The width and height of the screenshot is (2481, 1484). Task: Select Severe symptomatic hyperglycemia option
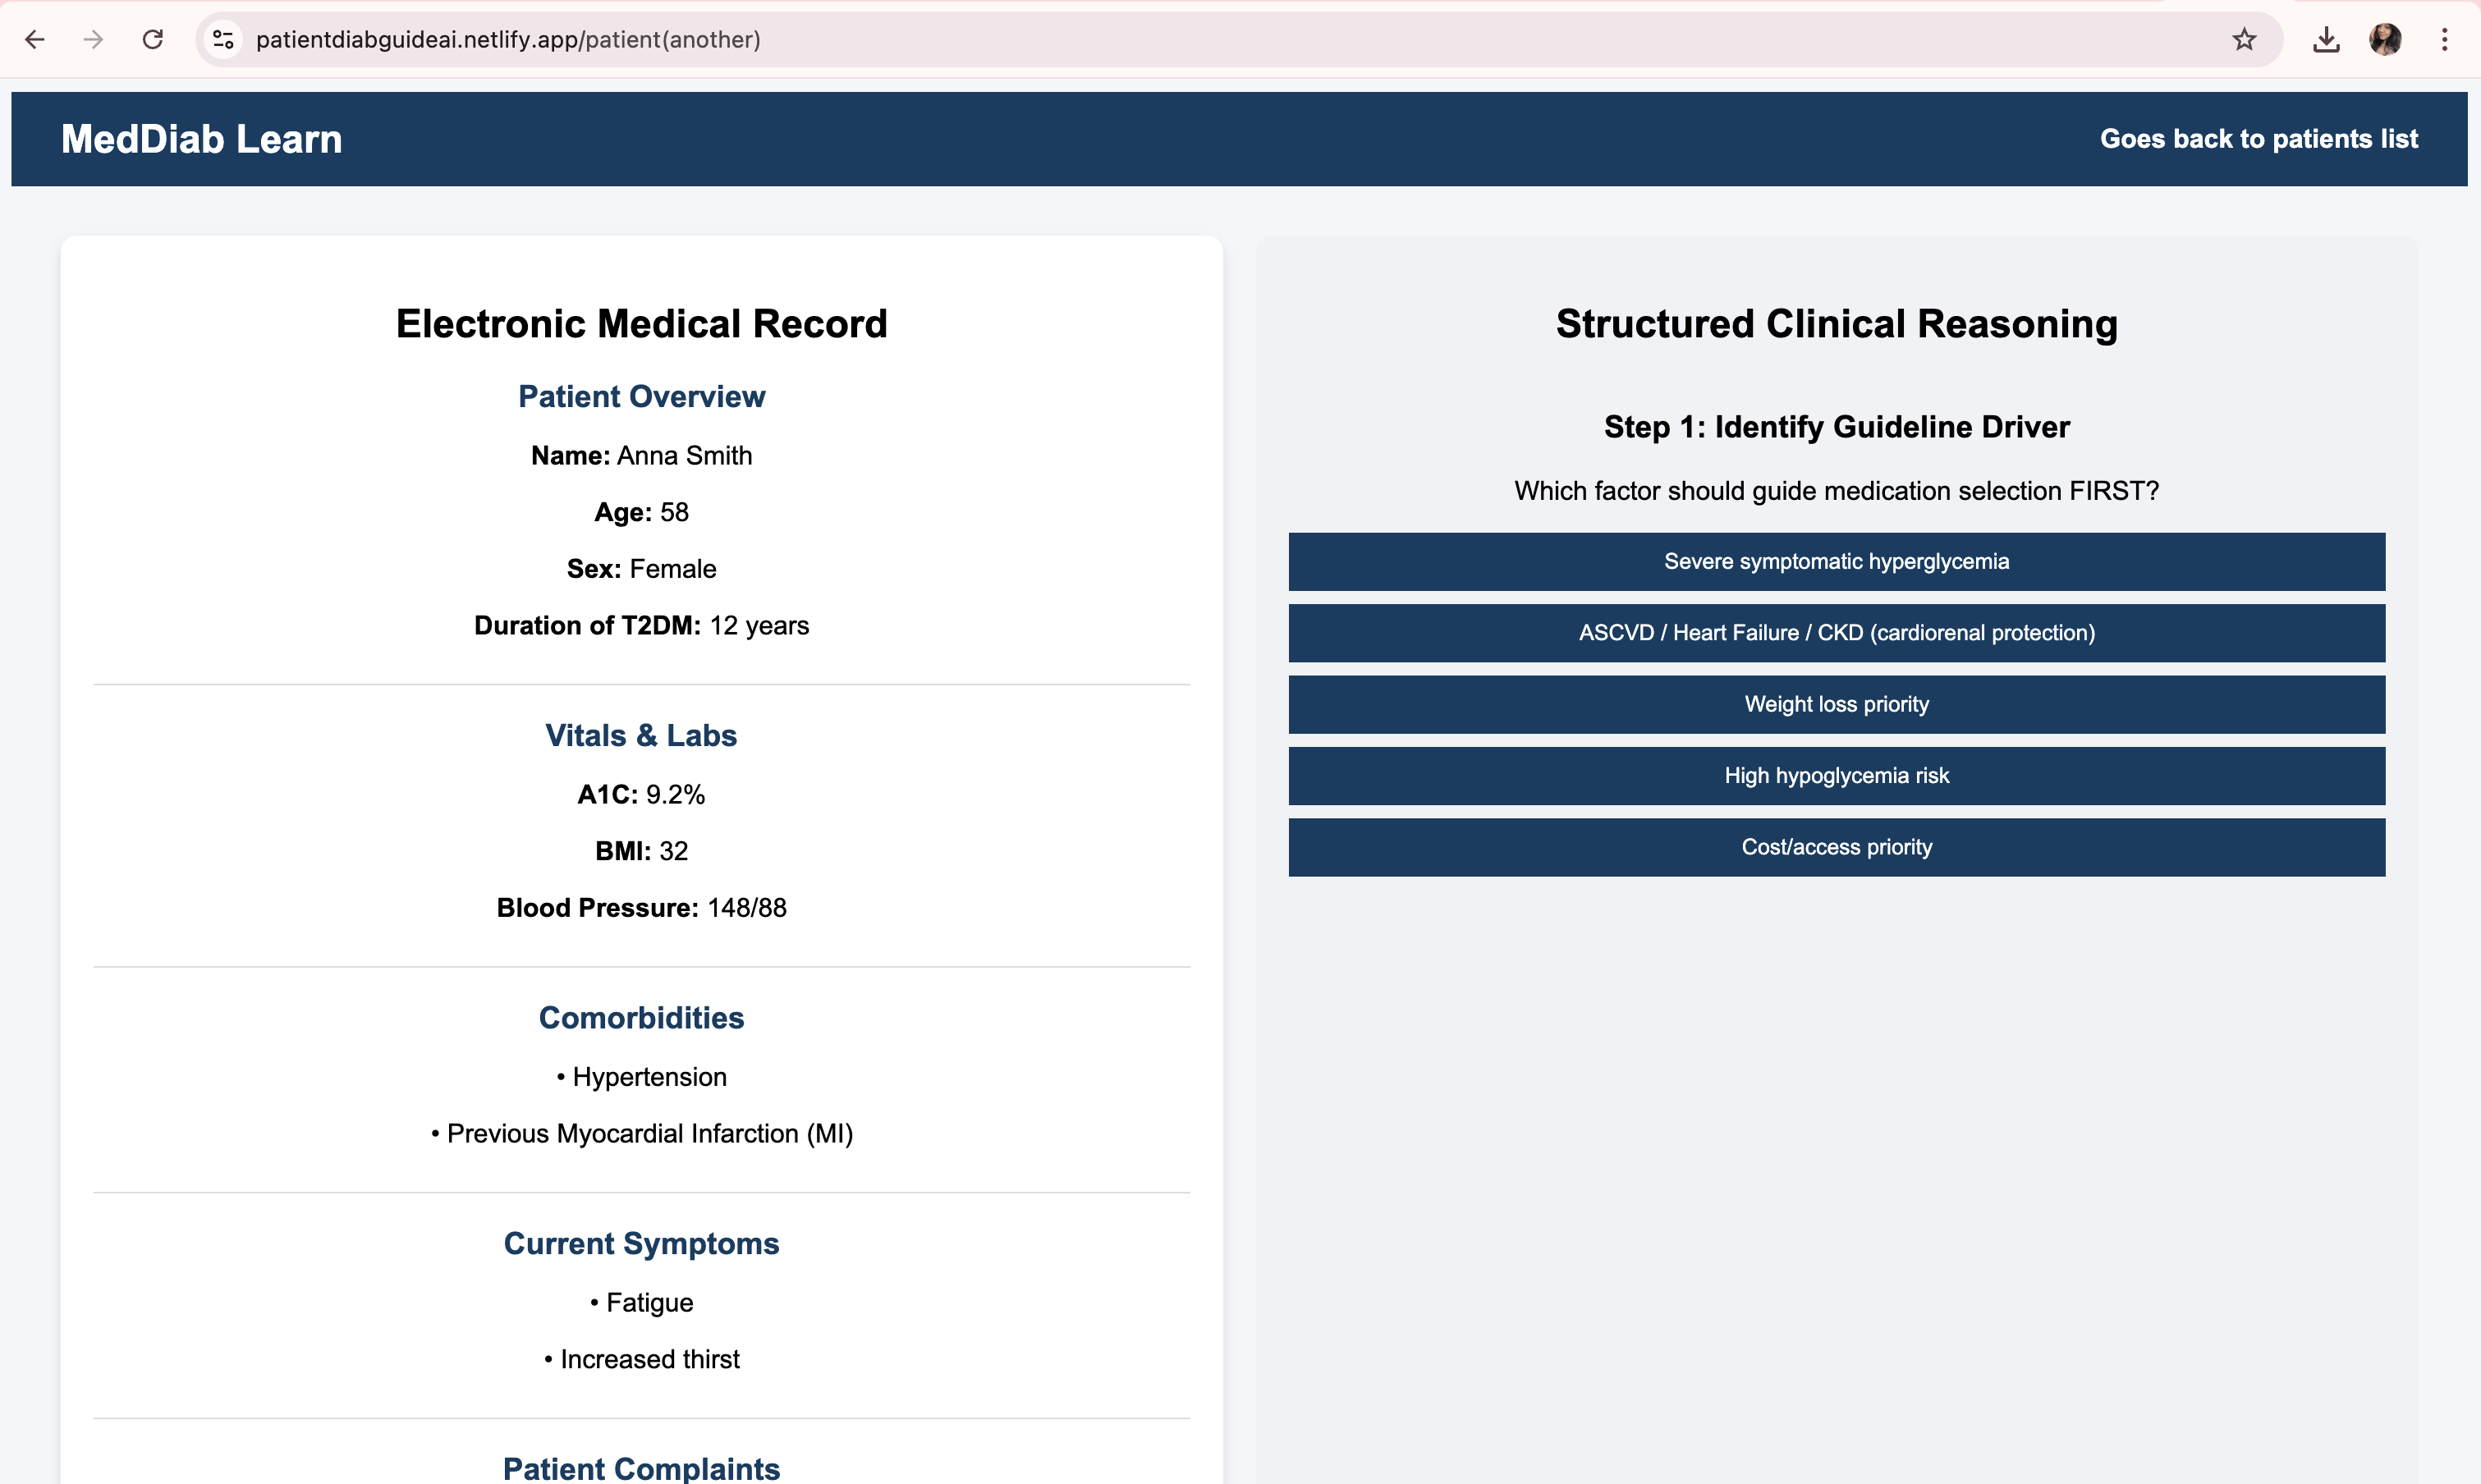click(x=1836, y=561)
